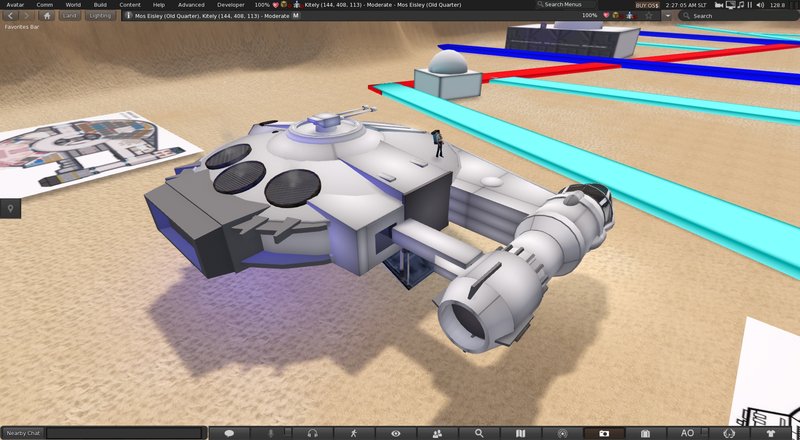This screenshot has width=800, height=440.
Task: Open voice controls headphones icon
Action: click(313, 433)
